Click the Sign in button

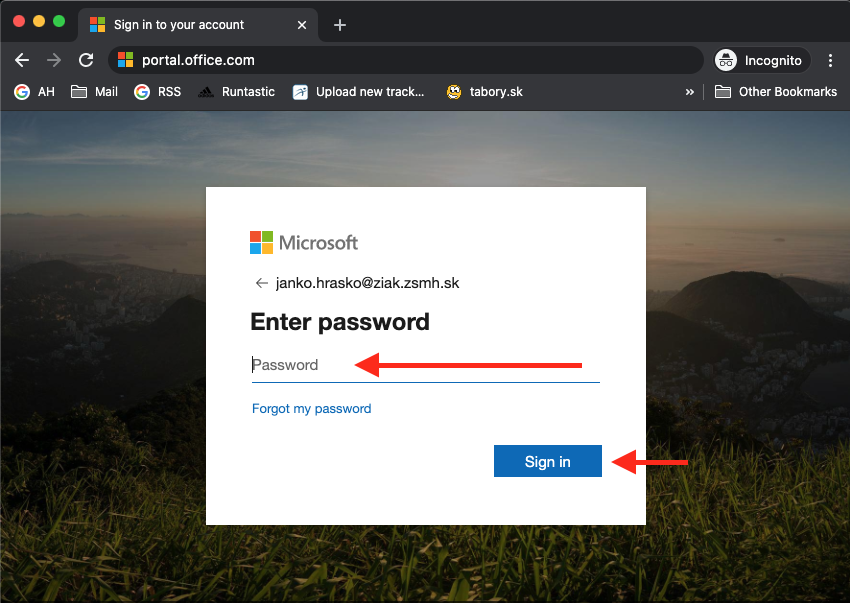point(548,461)
